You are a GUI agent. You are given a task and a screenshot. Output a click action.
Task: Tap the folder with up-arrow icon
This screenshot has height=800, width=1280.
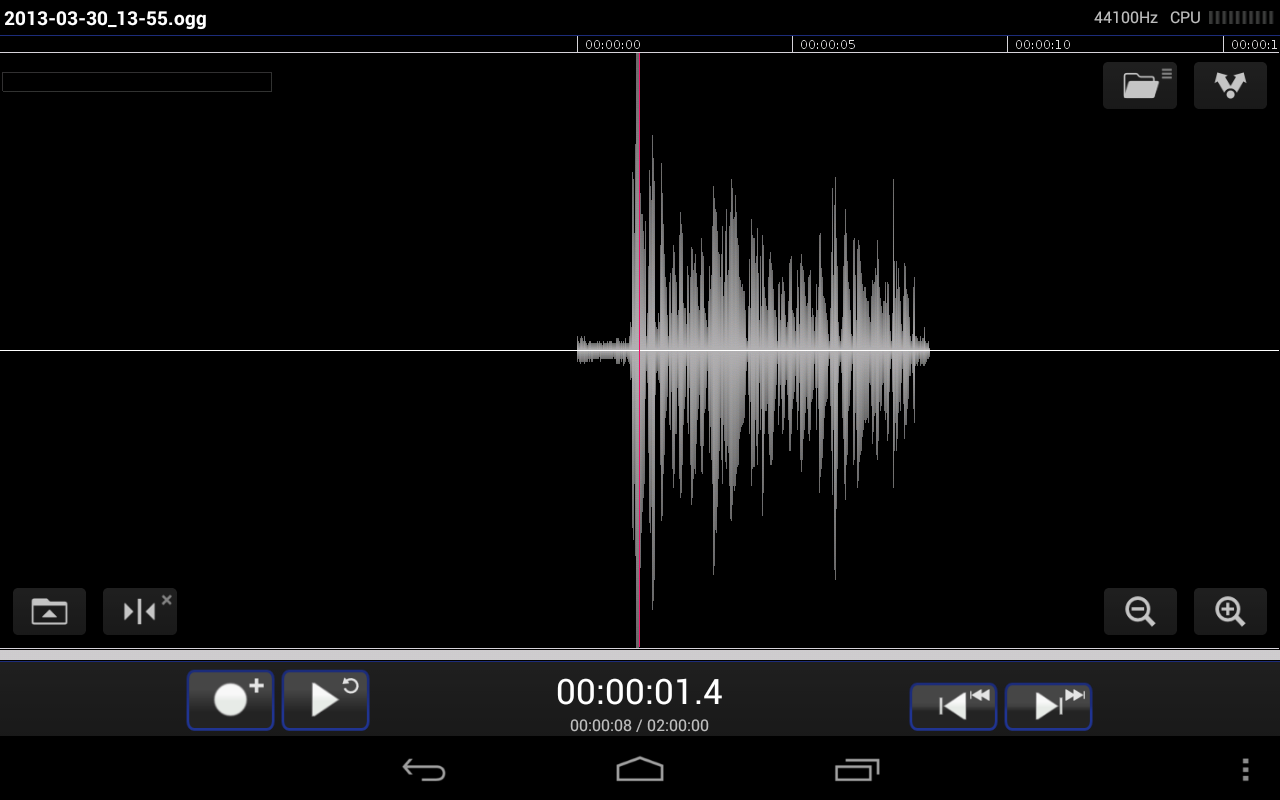click(49, 611)
